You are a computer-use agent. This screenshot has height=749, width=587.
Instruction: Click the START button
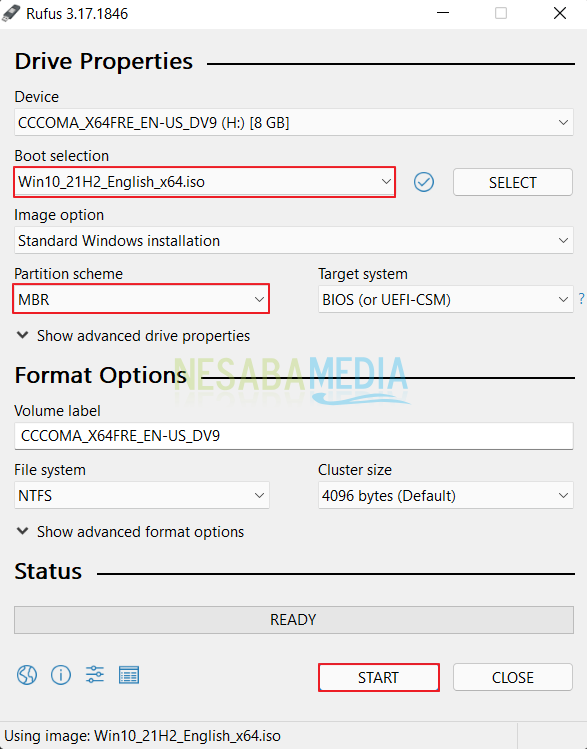pyautogui.click(x=379, y=677)
